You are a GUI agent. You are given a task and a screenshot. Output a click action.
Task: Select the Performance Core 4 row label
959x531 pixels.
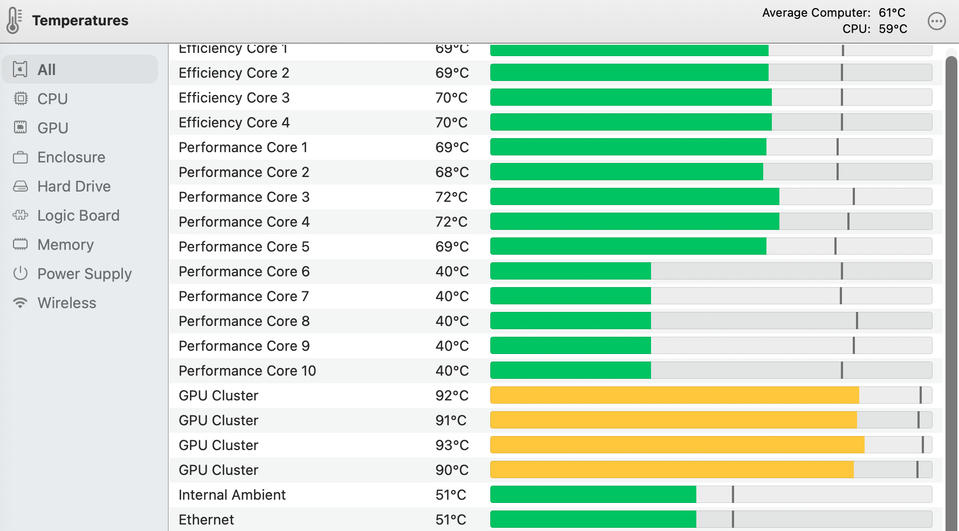244,222
